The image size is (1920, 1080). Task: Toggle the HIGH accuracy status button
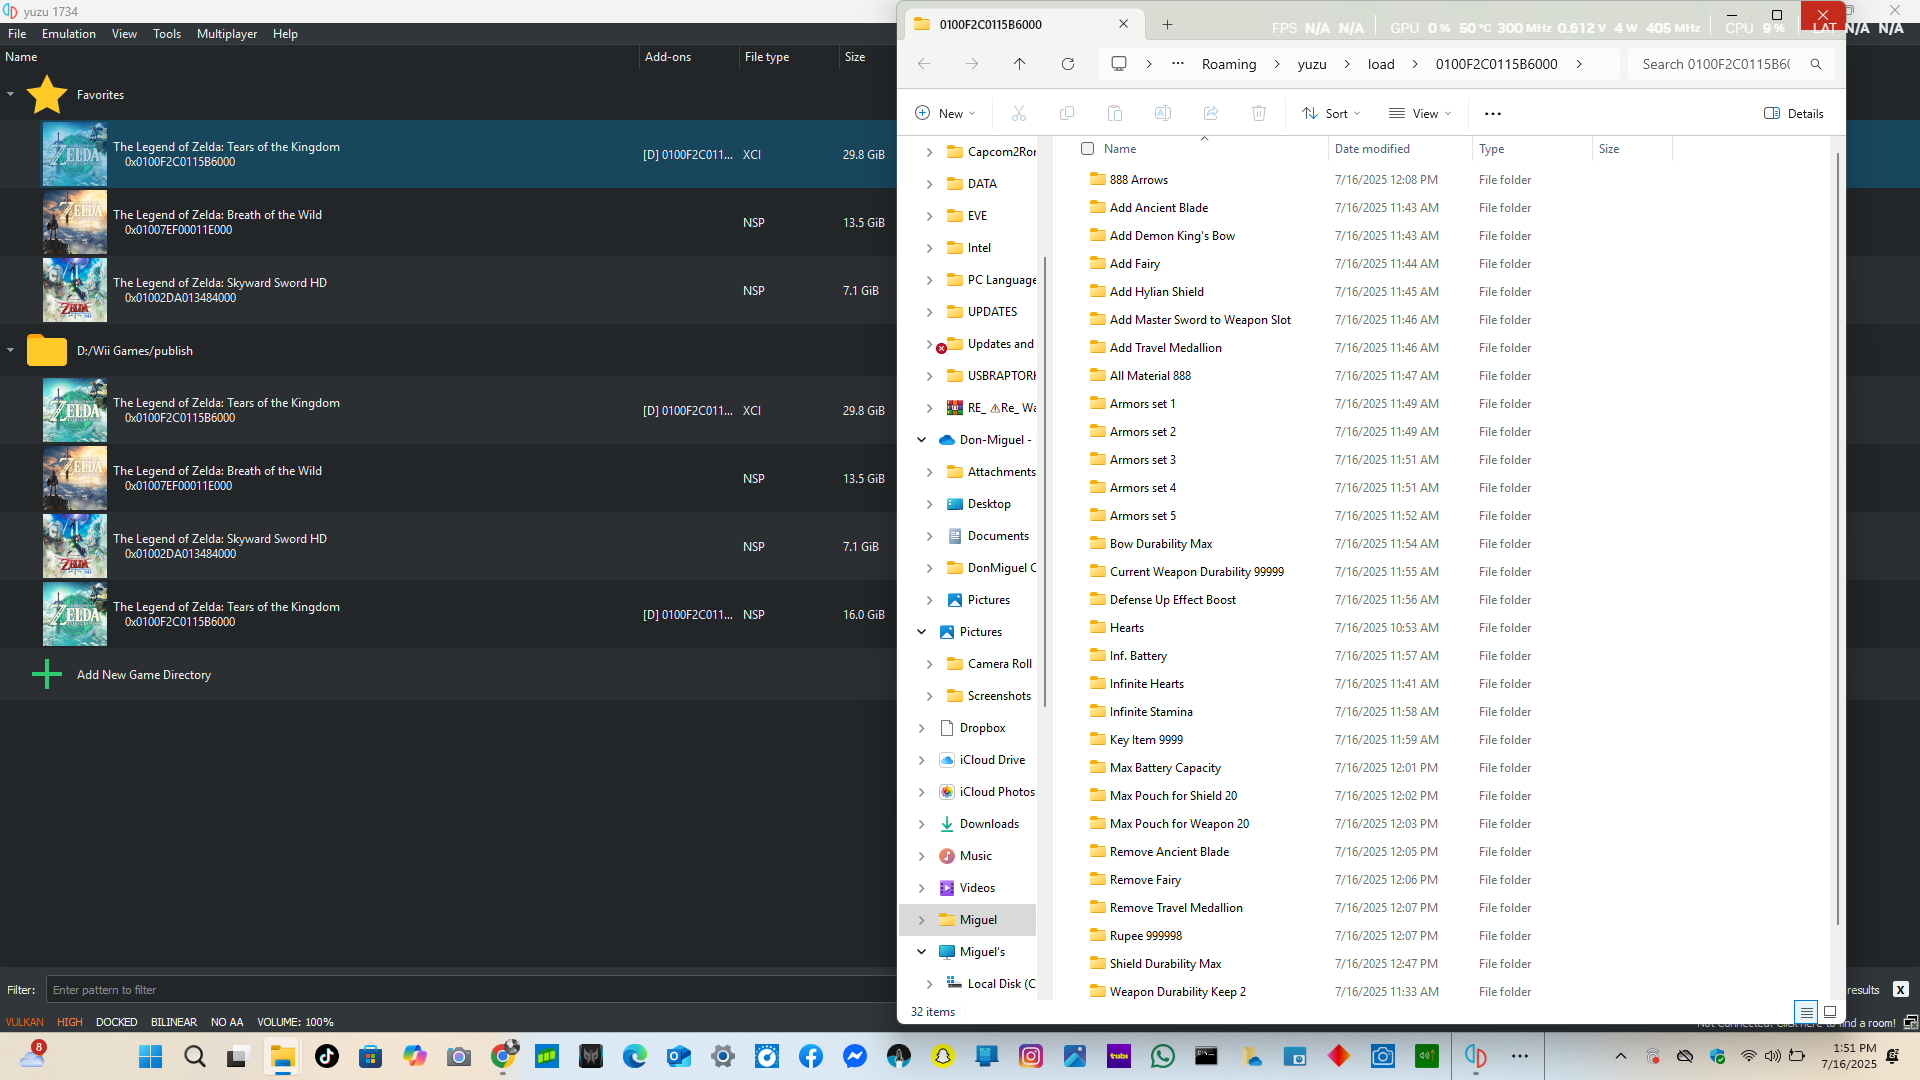70,1022
